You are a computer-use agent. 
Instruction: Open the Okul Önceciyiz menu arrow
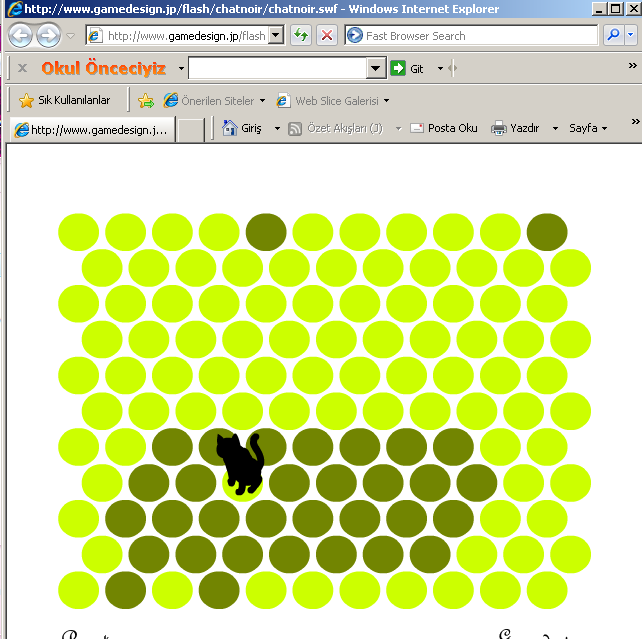[x=181, y=69]
